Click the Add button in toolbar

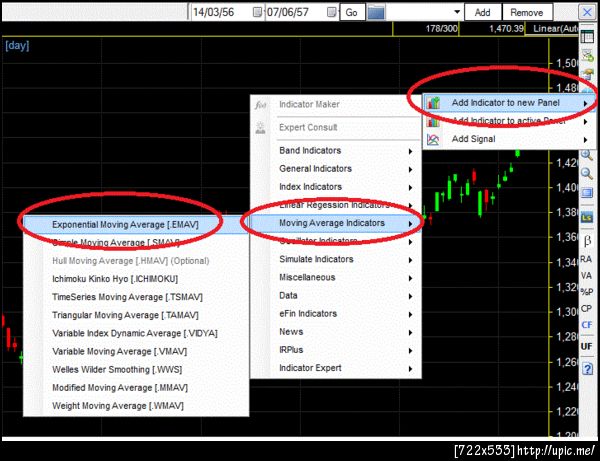pos(483,12)
